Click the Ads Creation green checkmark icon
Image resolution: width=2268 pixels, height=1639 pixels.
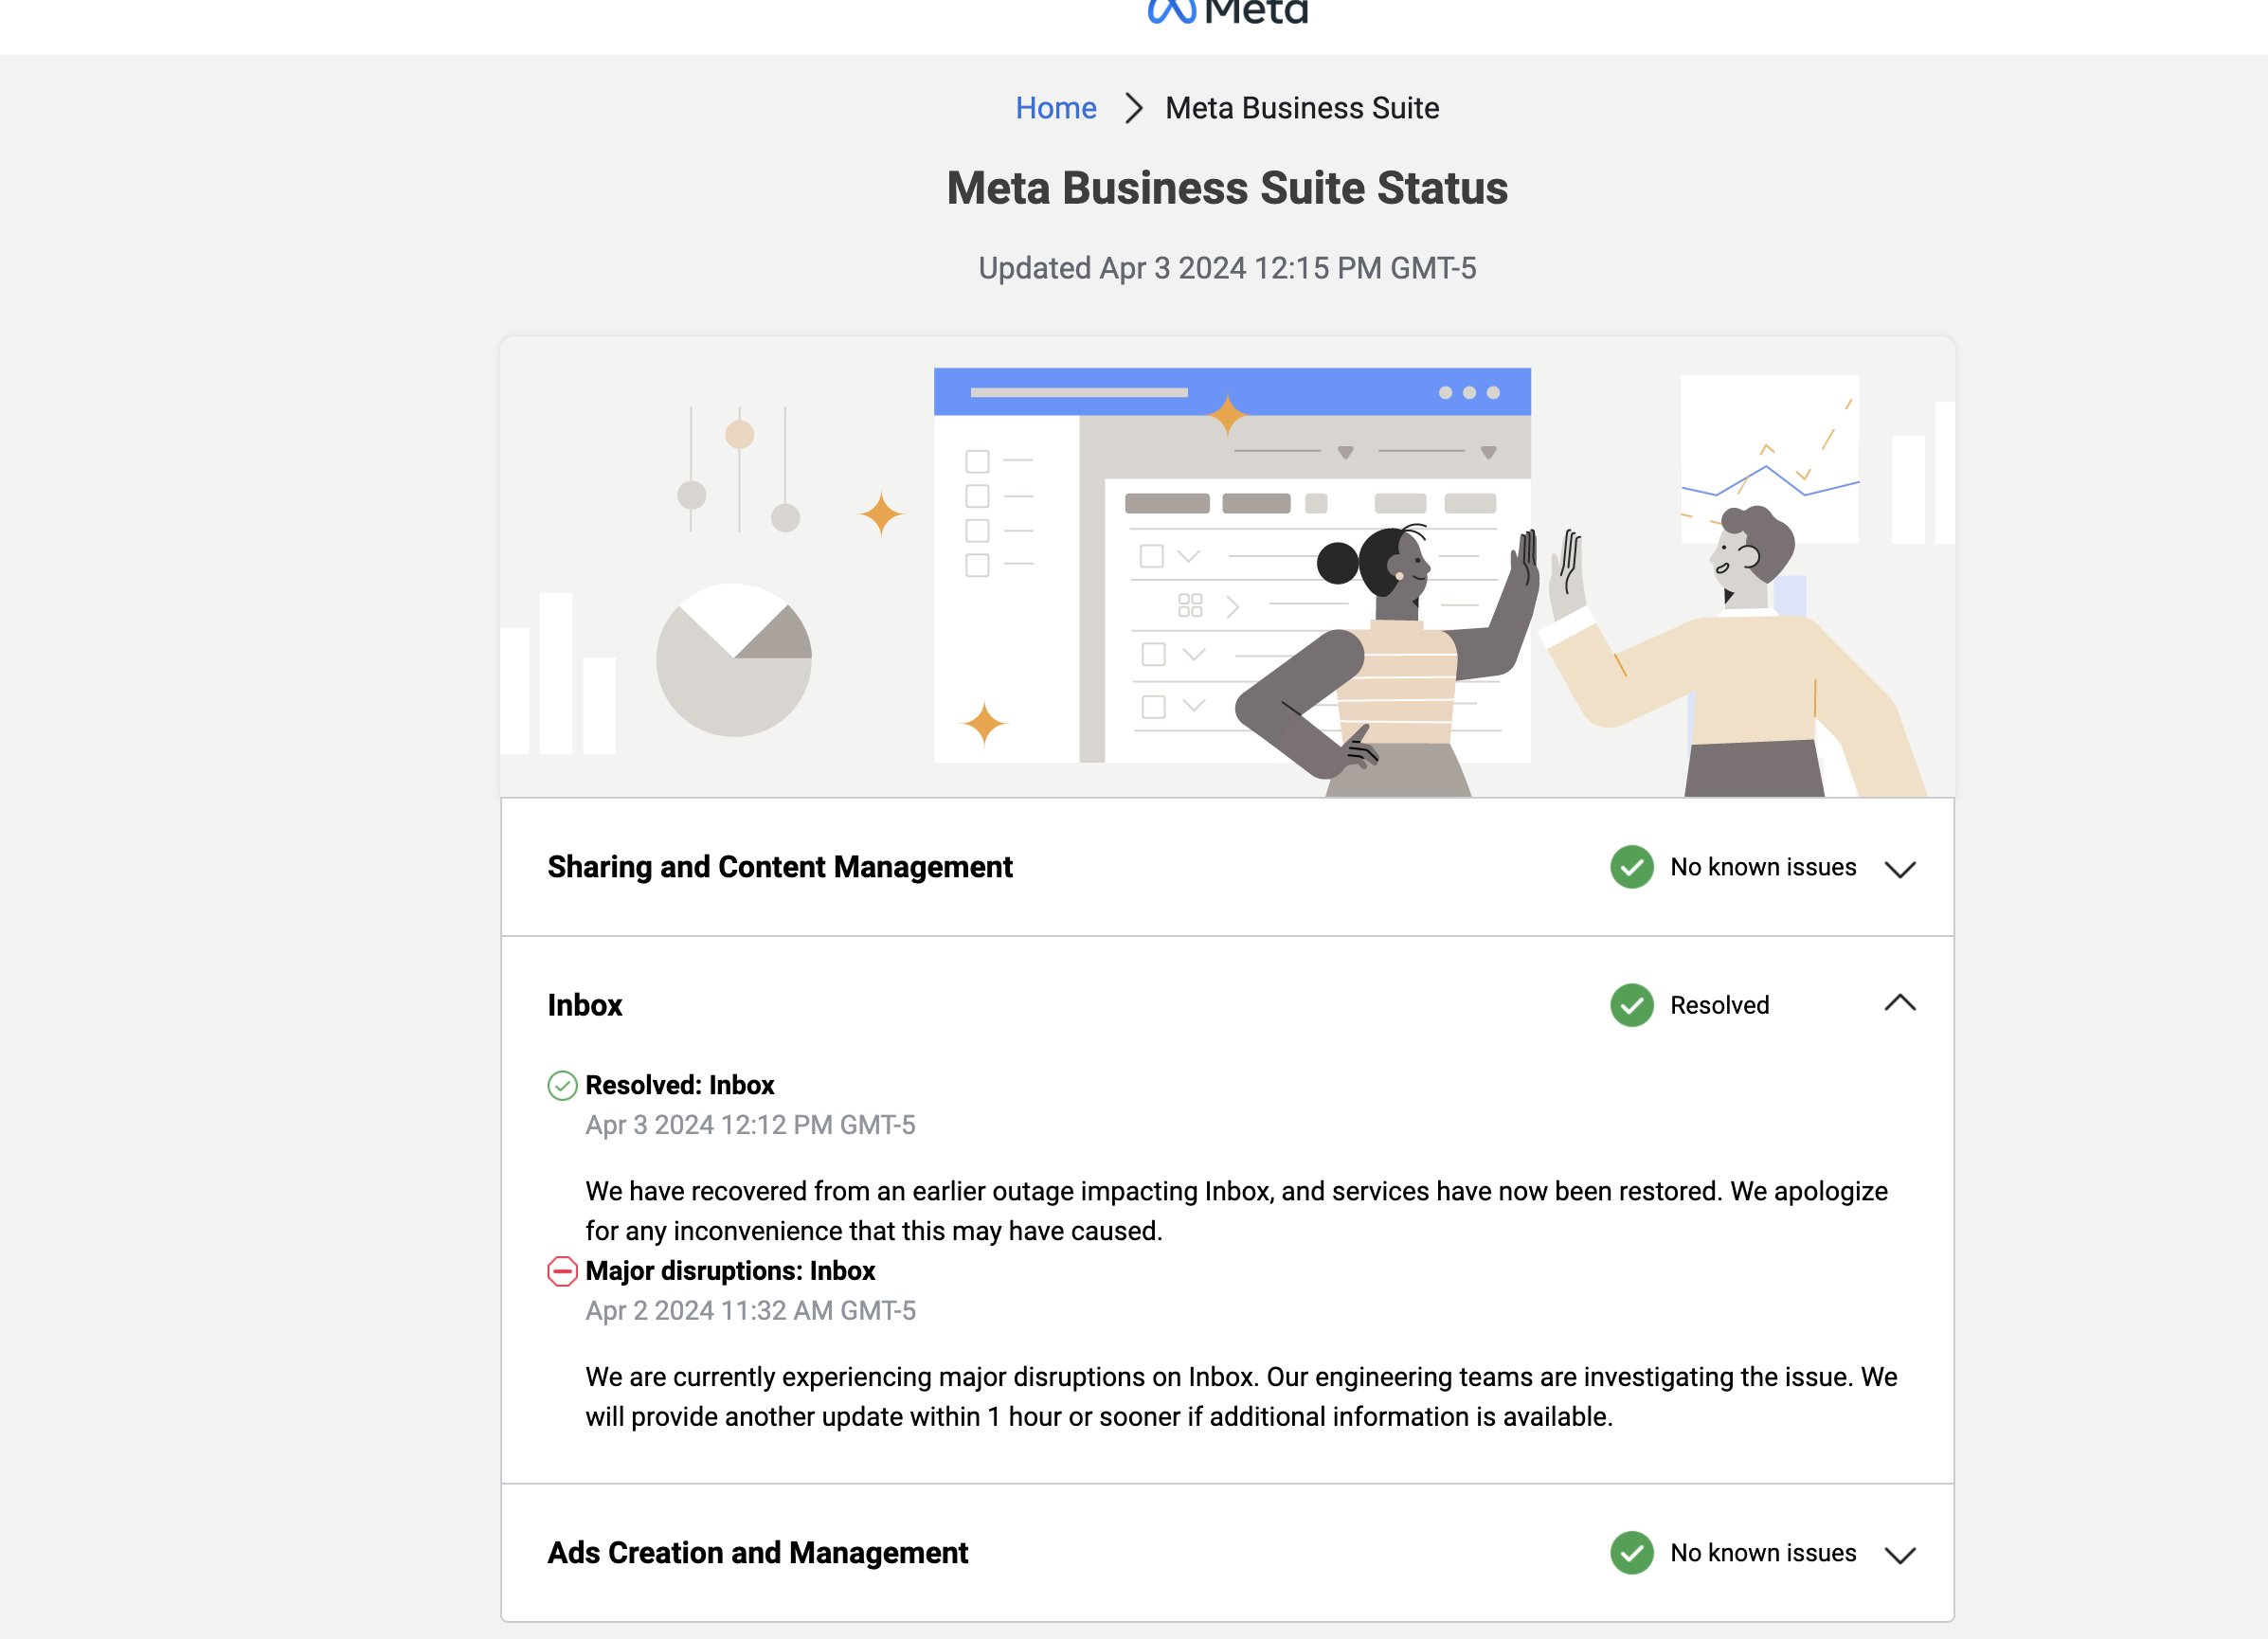click(x=1631, y=1553)
